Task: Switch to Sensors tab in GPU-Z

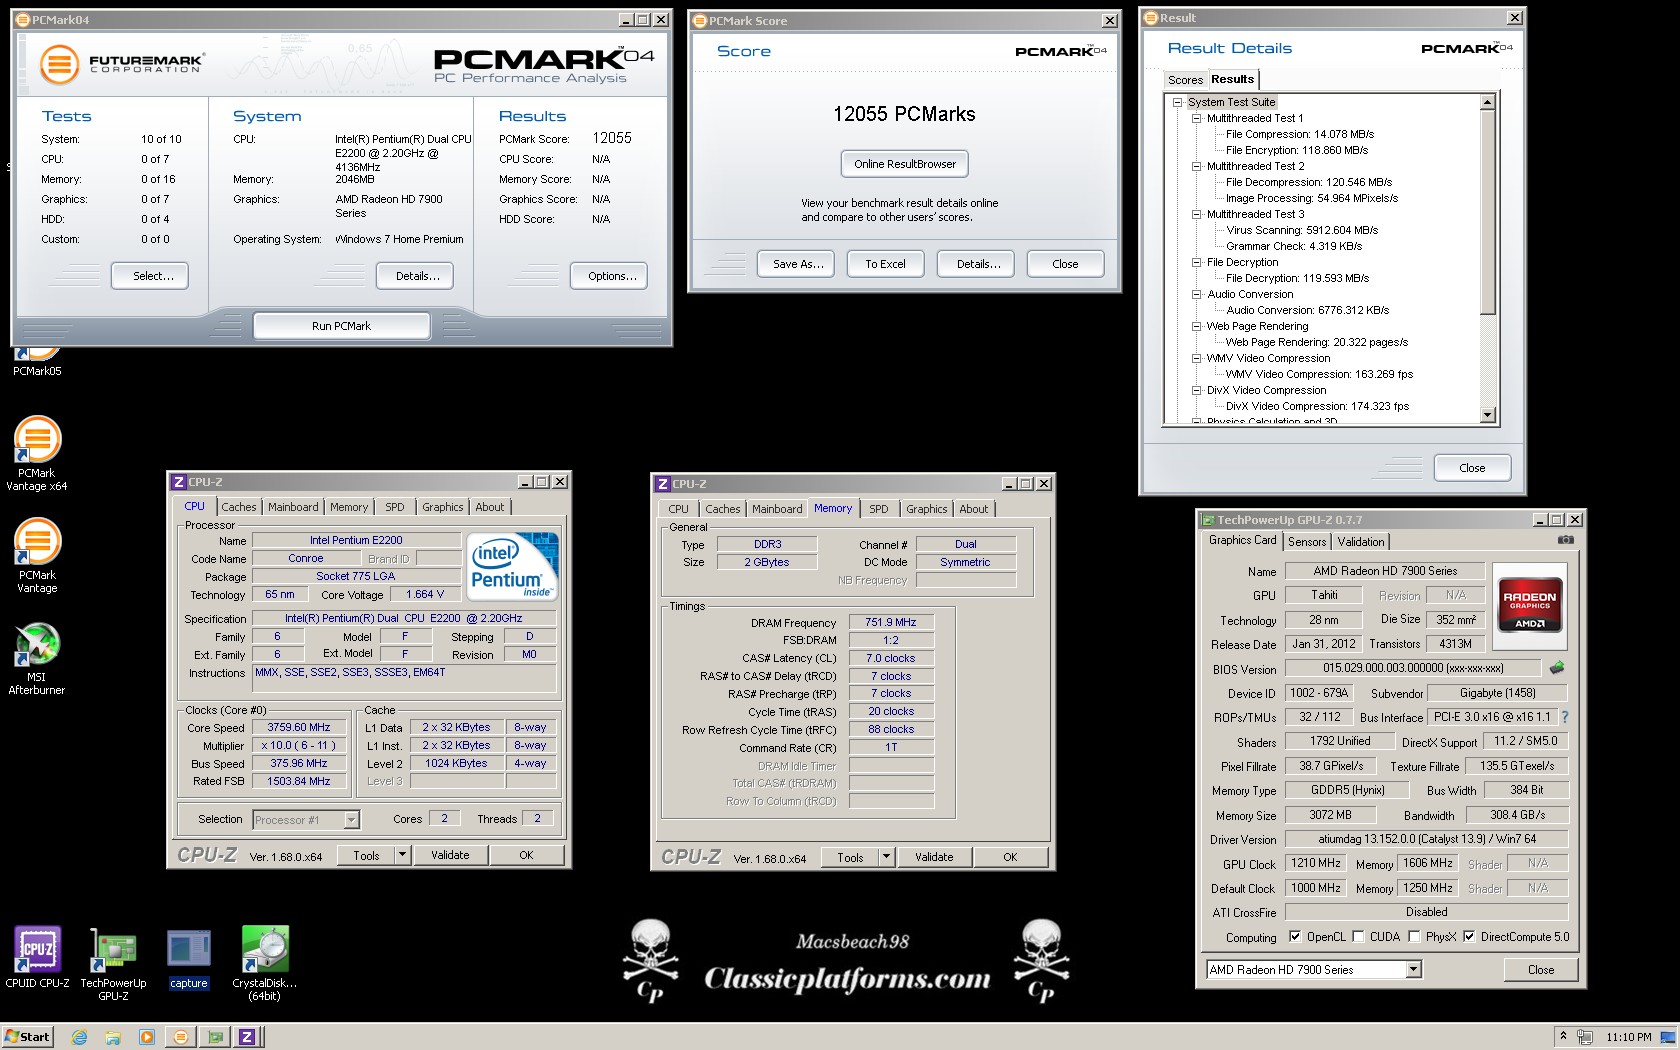Action: [x=1307, y=542]
